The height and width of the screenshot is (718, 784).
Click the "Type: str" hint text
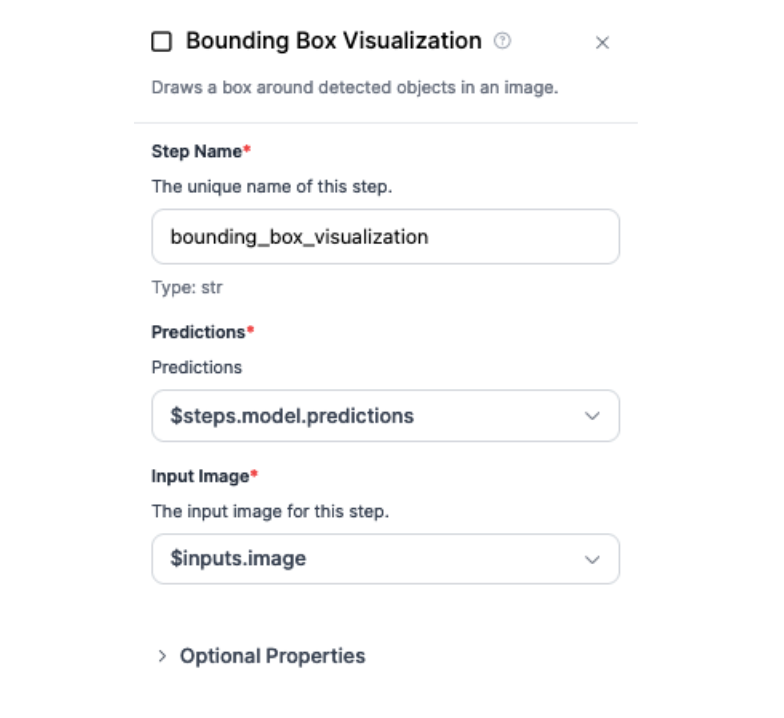(x=187, y=288)
